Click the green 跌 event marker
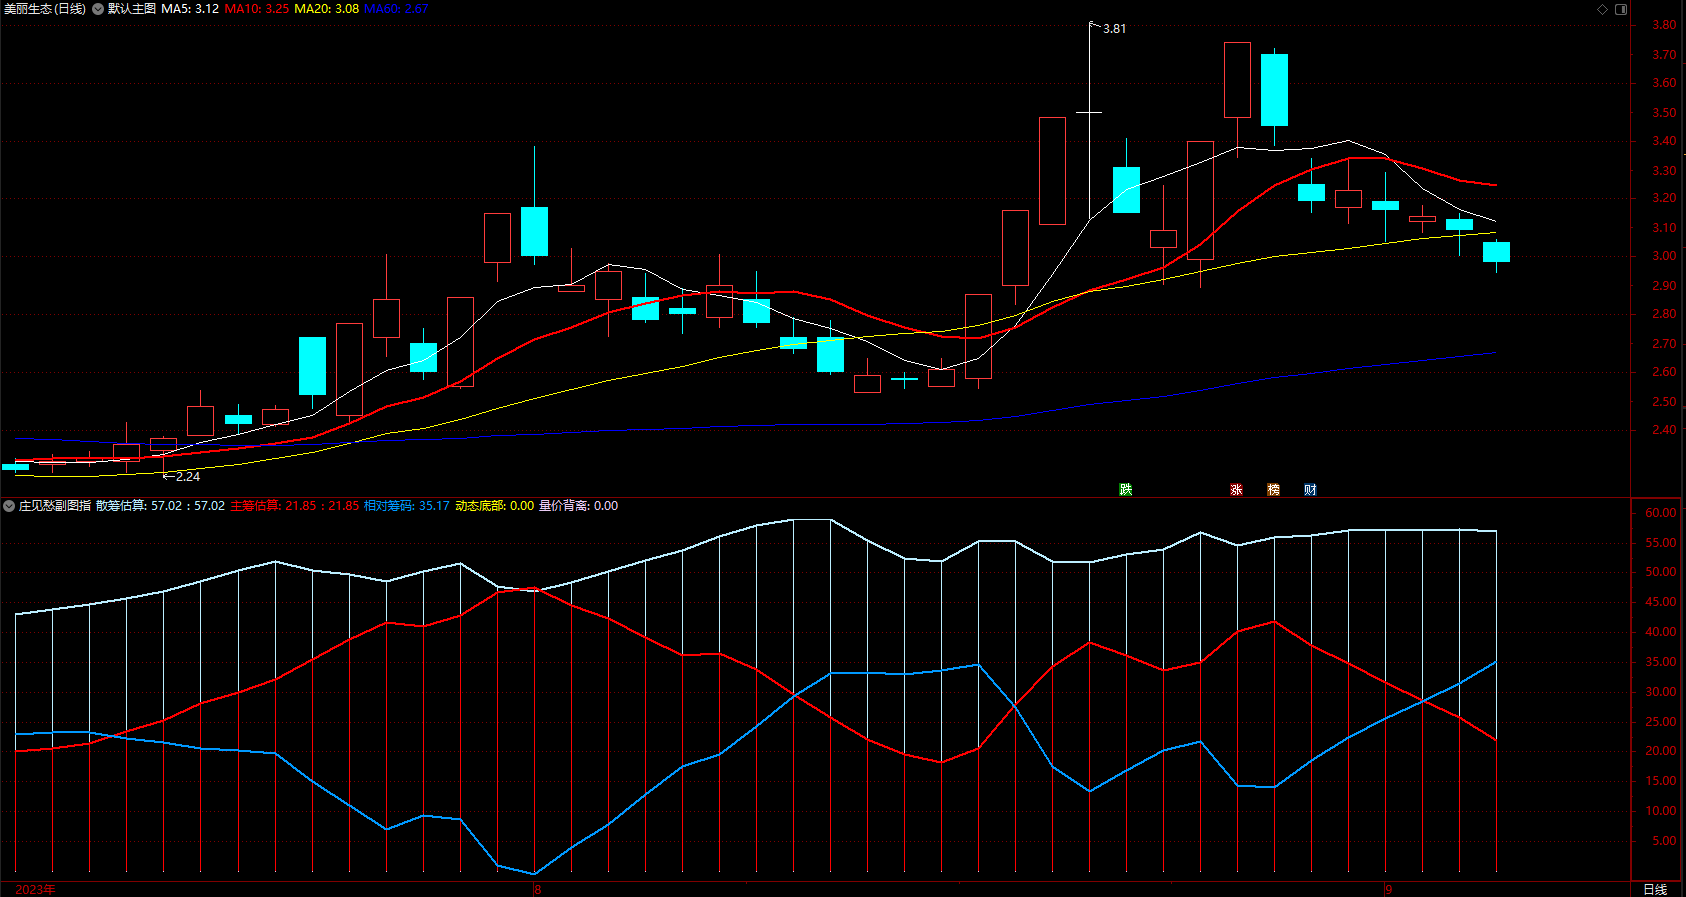This screenshot has height=897, width=1686. [x=1126, y=489]
